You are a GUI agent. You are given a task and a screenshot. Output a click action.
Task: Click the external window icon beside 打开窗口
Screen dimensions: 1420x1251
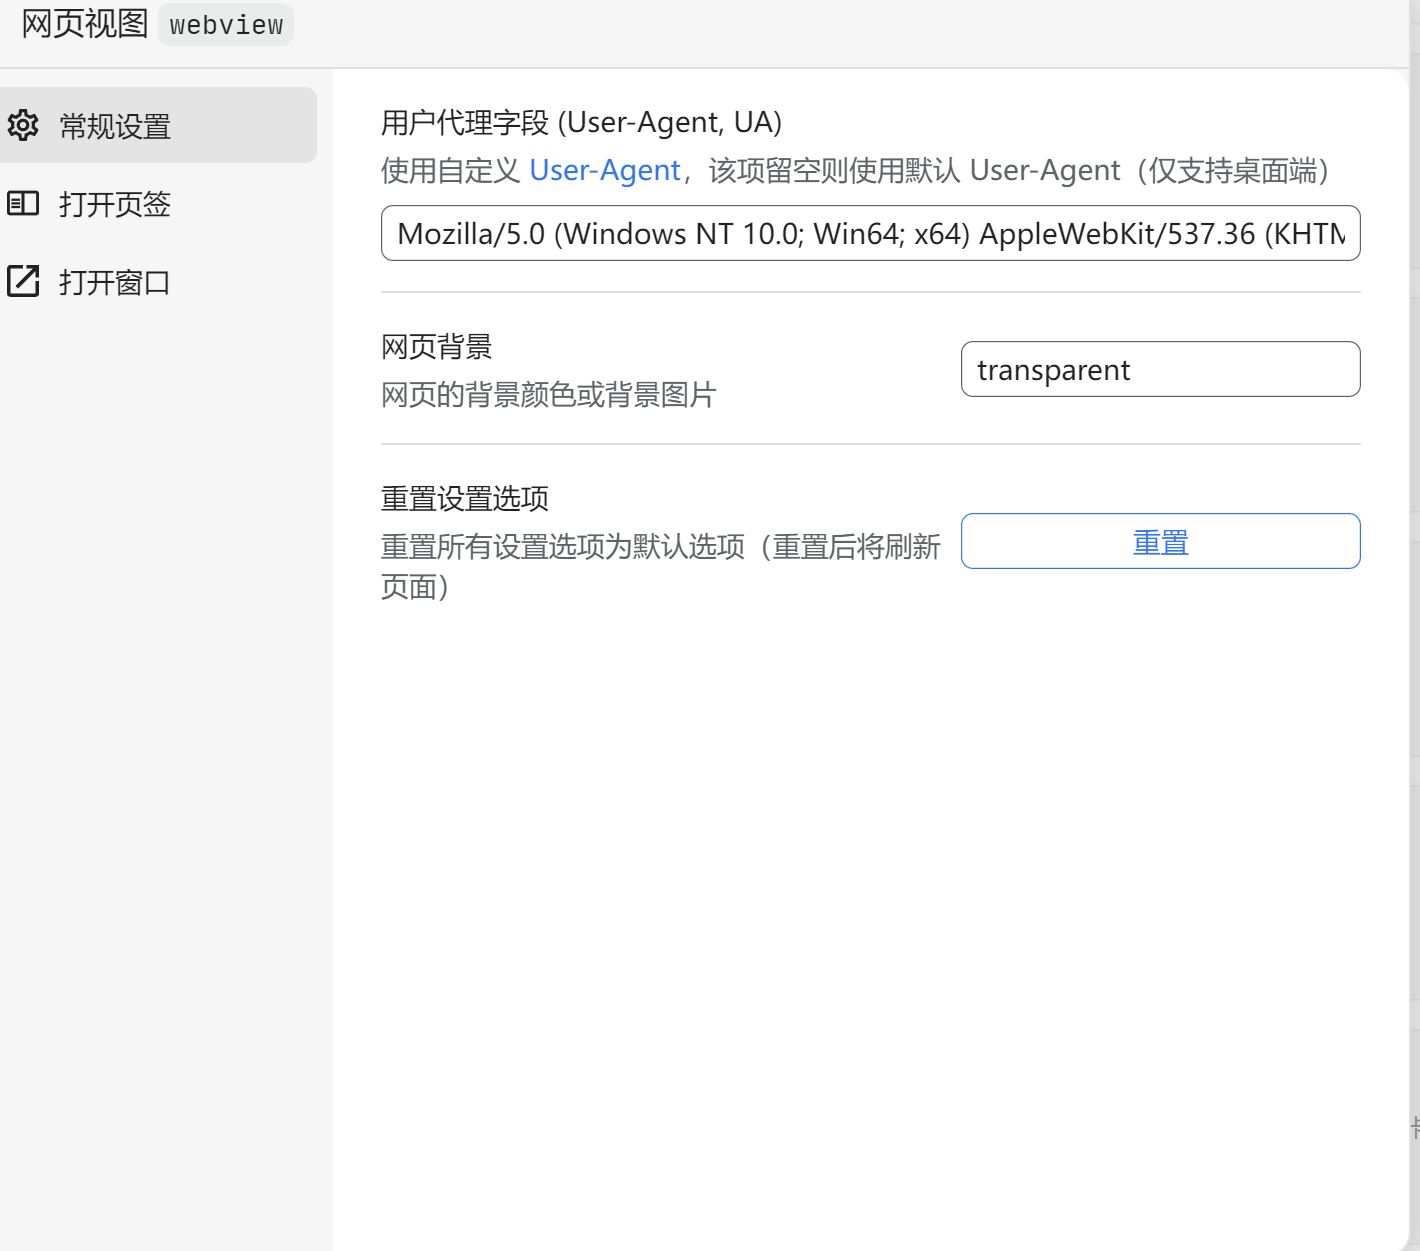coord(23,281)
